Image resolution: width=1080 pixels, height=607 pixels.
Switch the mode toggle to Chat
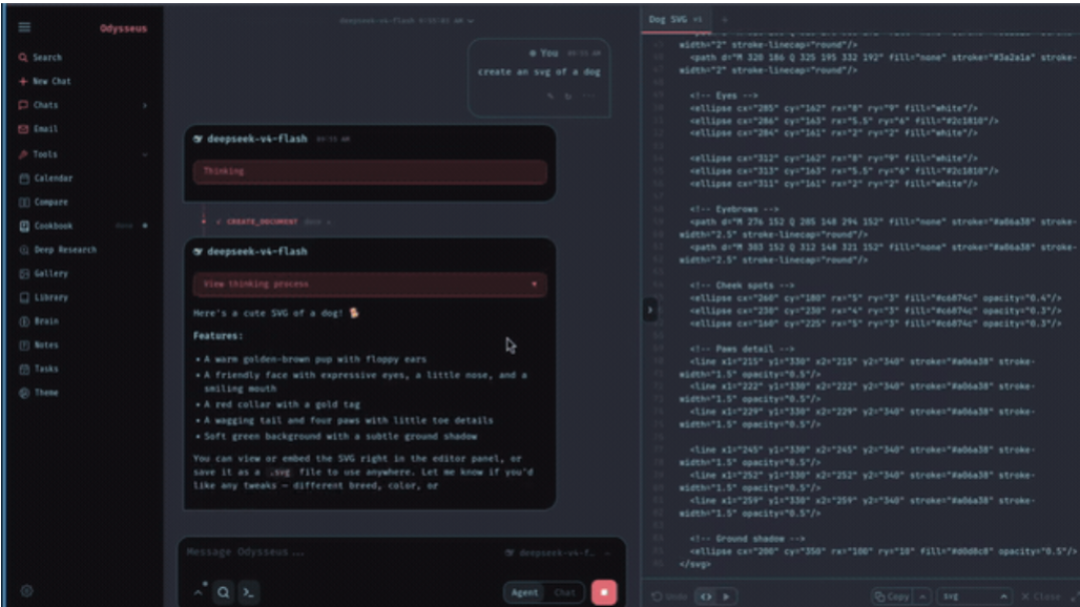[x=564, y=593]
